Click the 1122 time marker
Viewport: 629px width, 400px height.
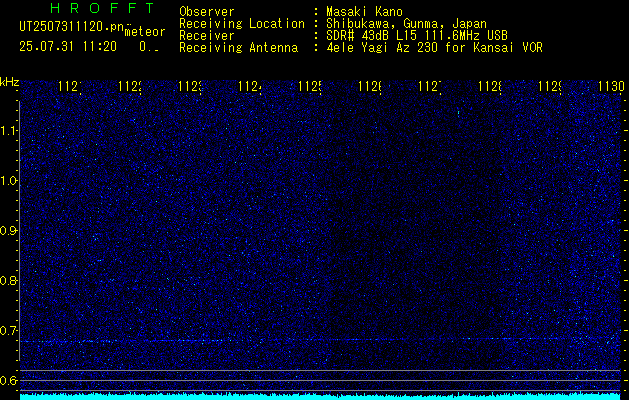(x=130, y=86)
